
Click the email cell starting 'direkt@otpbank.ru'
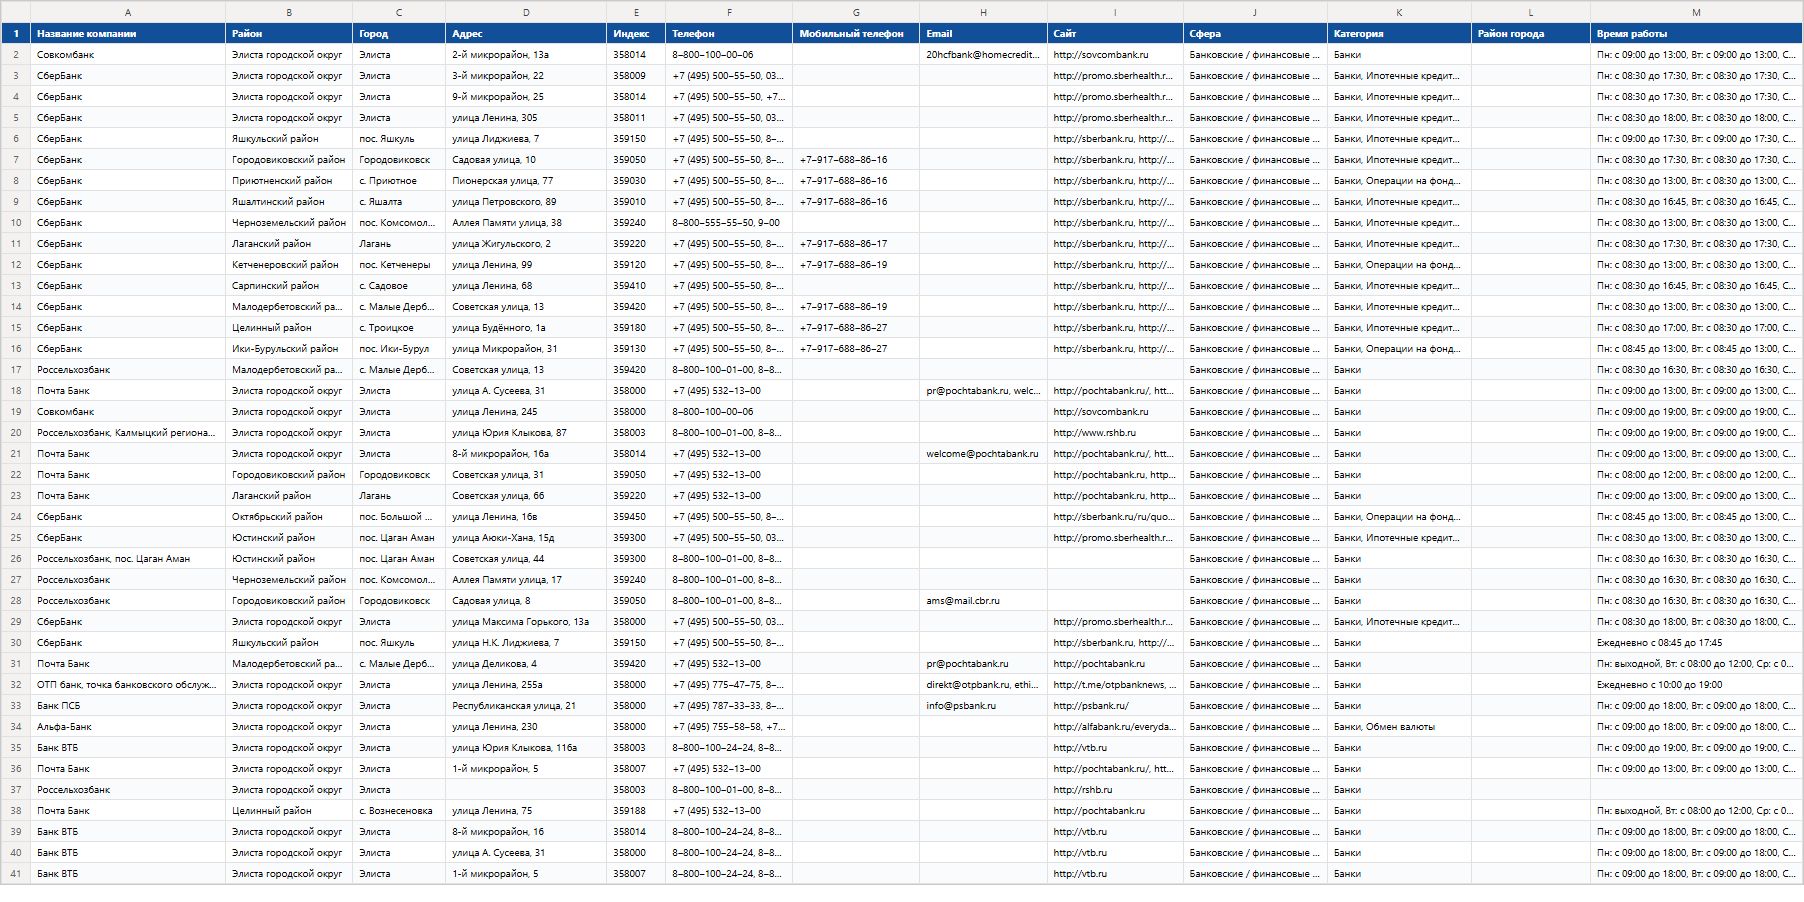[983, 685]
